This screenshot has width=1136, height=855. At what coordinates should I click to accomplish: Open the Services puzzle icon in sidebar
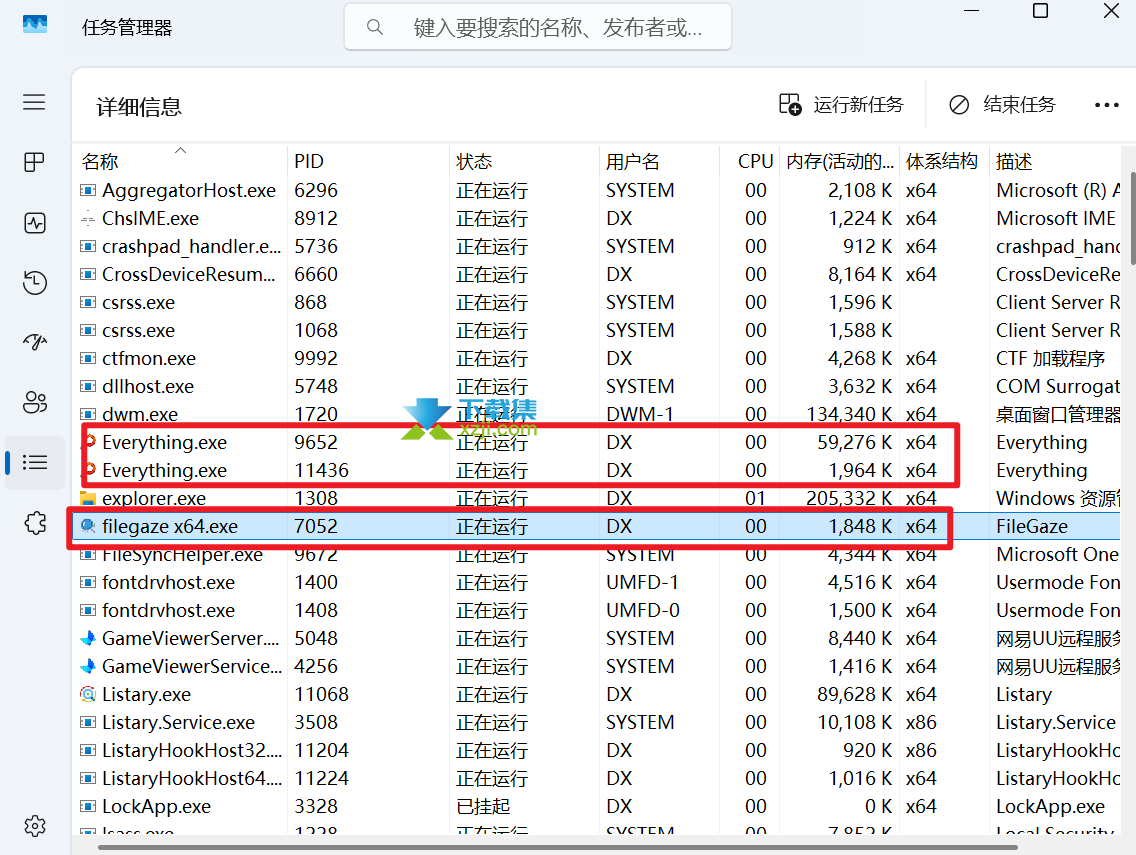click(35, 522)
